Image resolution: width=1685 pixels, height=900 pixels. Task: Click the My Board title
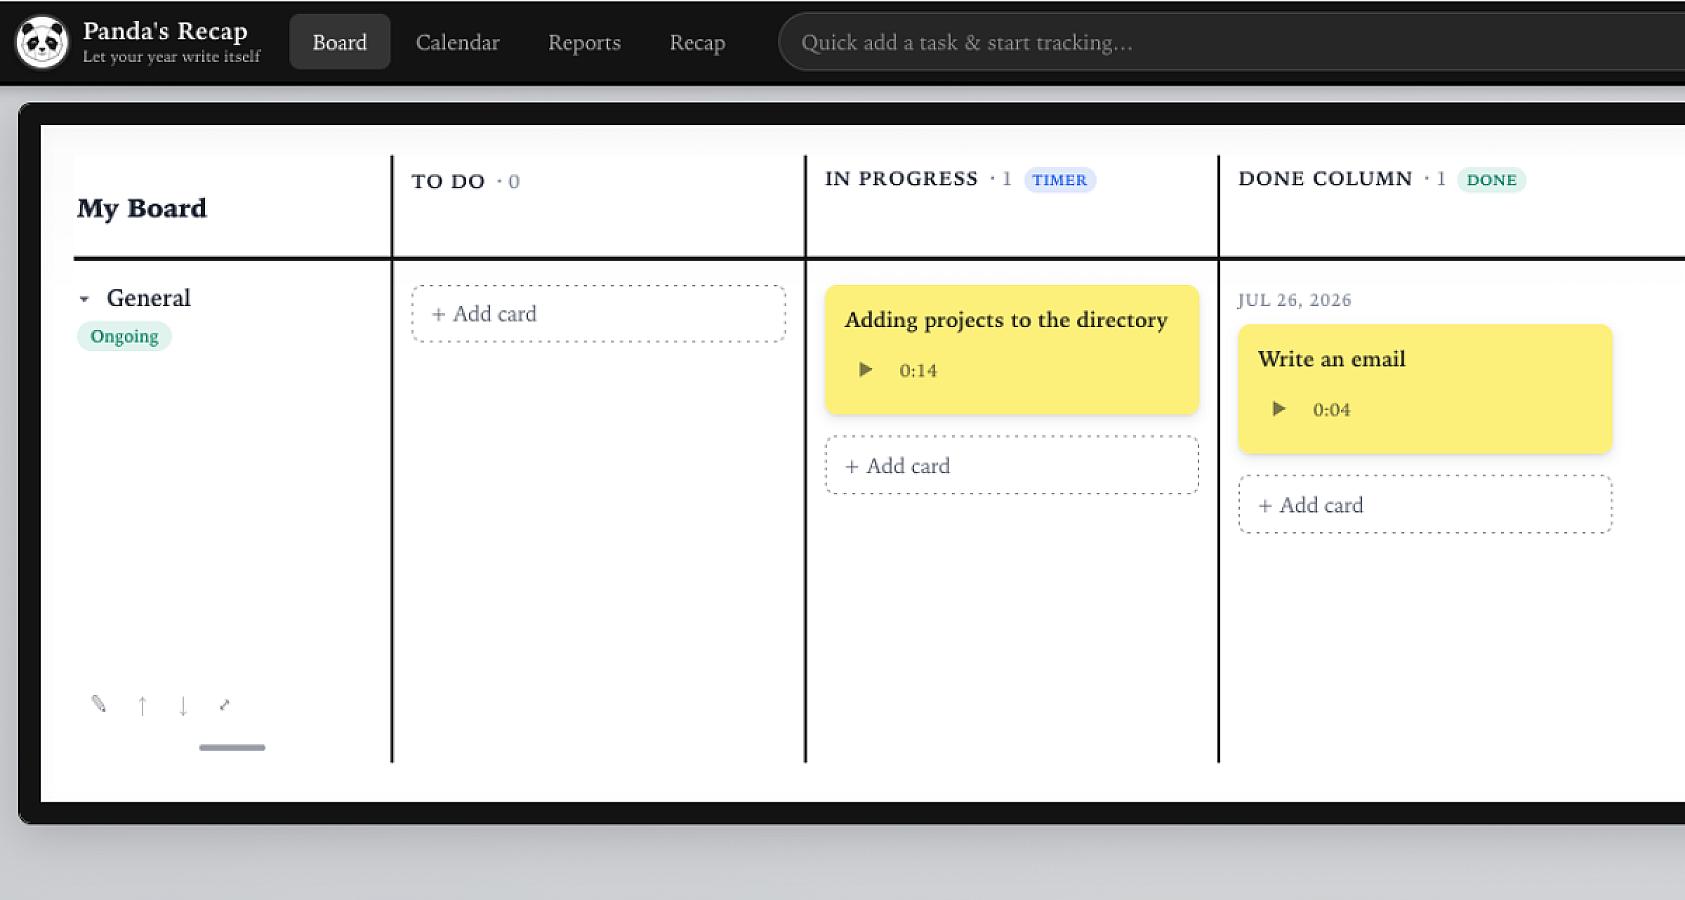click(142, 208)
